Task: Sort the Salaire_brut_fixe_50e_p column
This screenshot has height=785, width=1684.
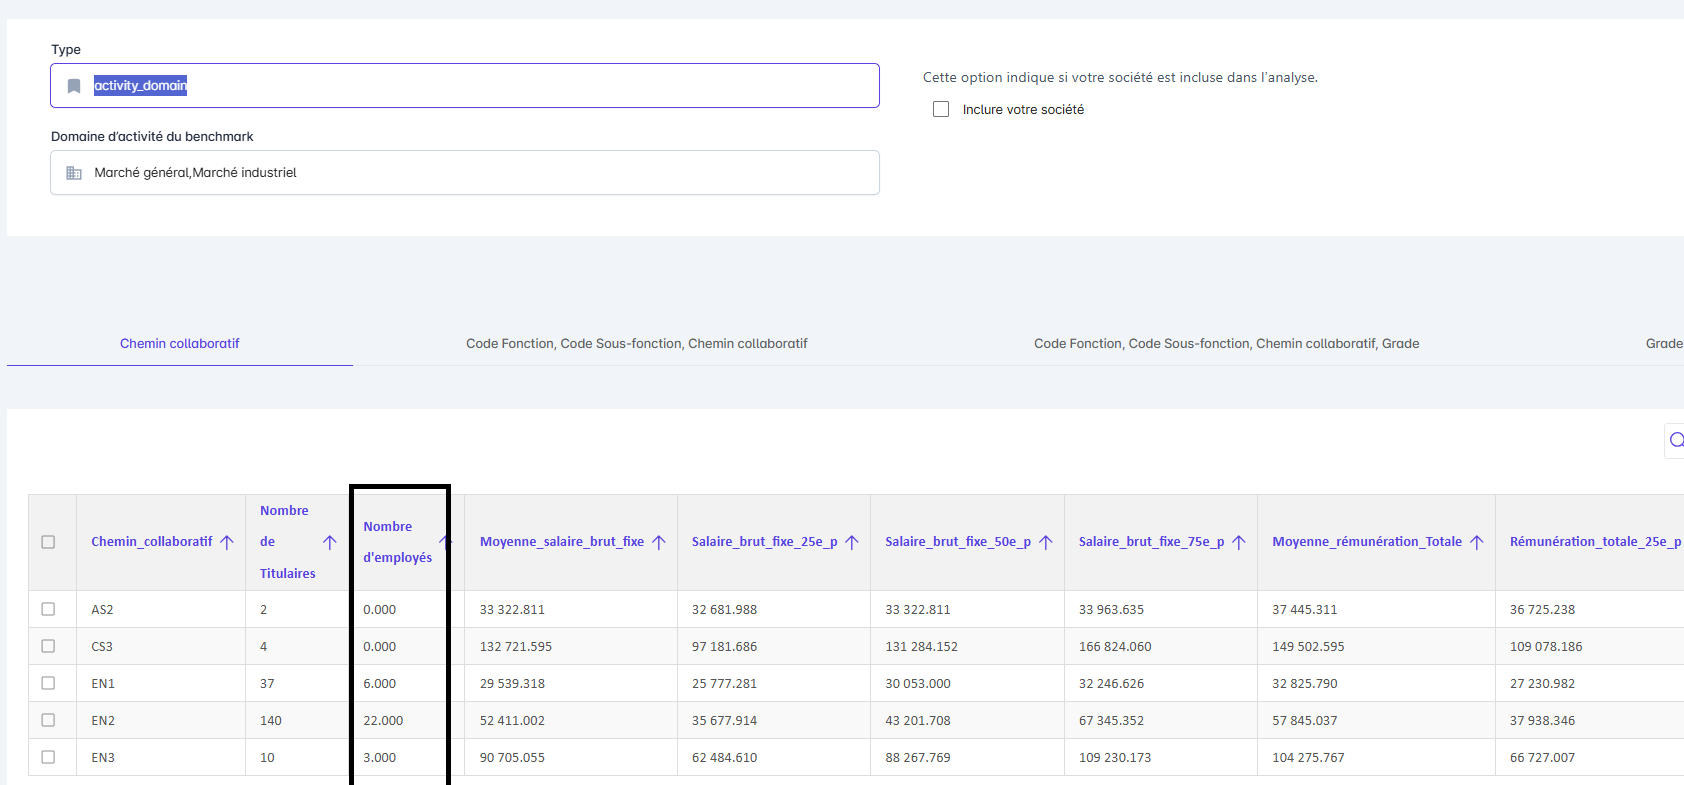Action: [1046, 542]
